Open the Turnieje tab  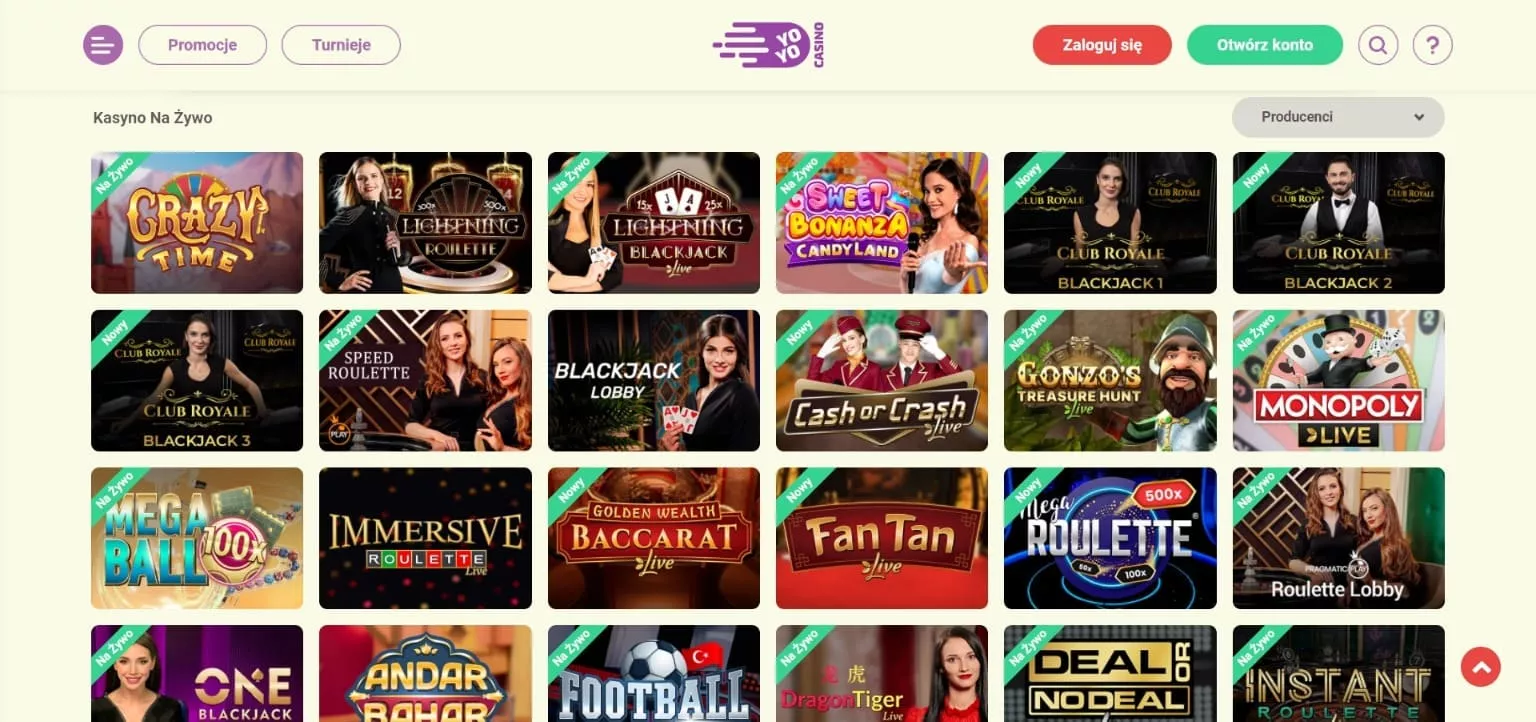click(341, 45)
